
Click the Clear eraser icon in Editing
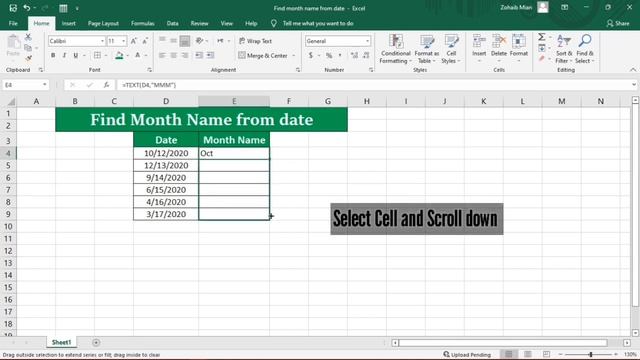(542, 59)
